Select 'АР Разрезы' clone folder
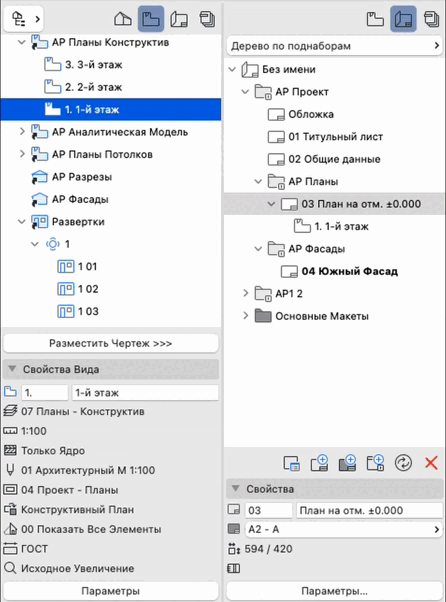 click(82, 177)
